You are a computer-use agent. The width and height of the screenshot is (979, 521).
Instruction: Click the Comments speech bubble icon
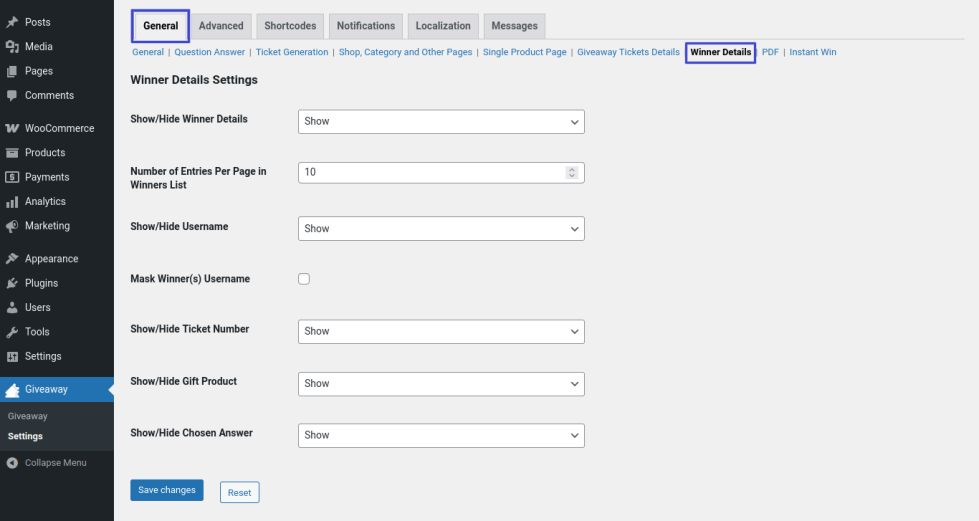pyautogui.click(x=12, y=96)
